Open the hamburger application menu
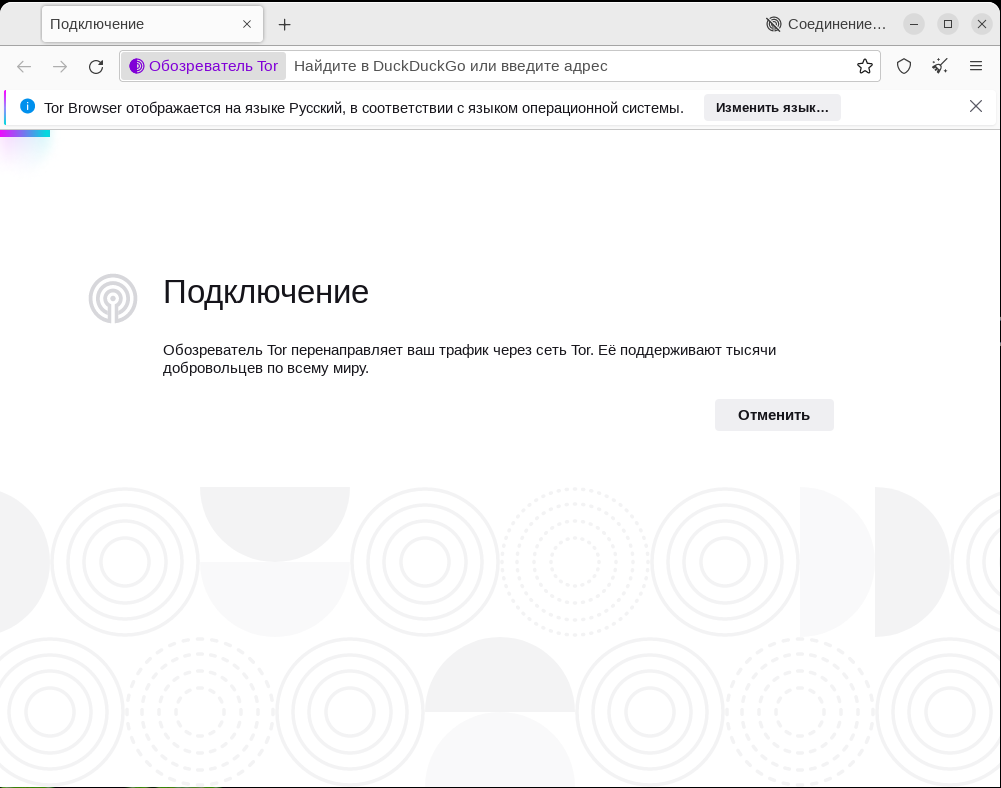This screenshot has width=1001, height=788. click(x=975, y=66)
